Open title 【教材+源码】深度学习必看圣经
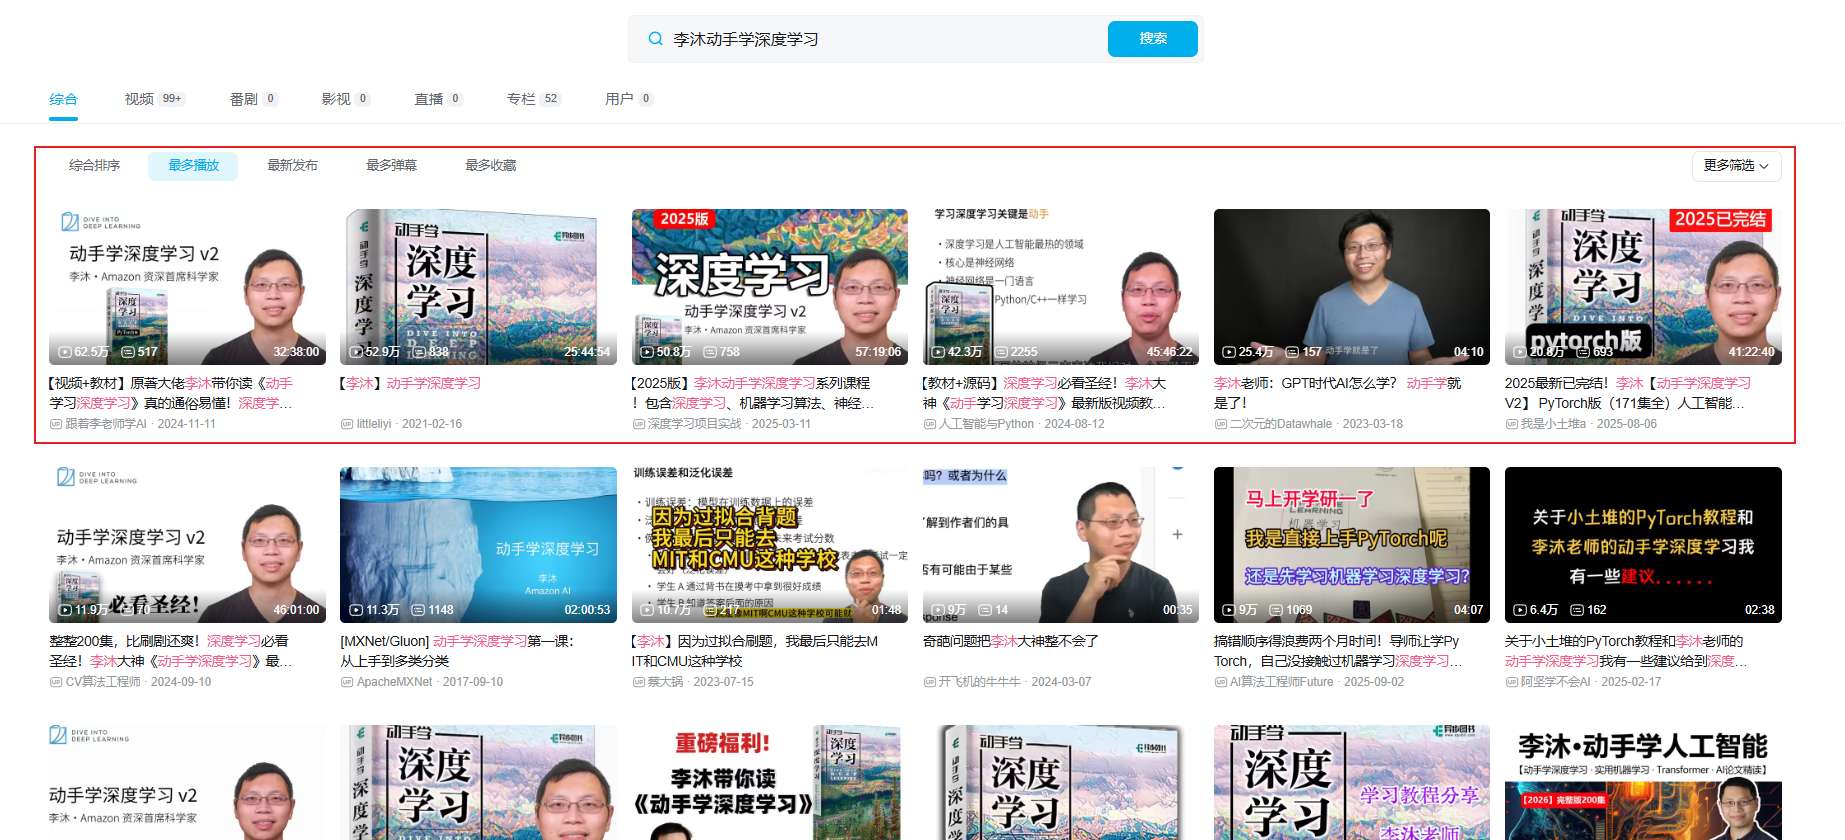The width and height of the screenshot is (1845, 840). click(1044, 393)
